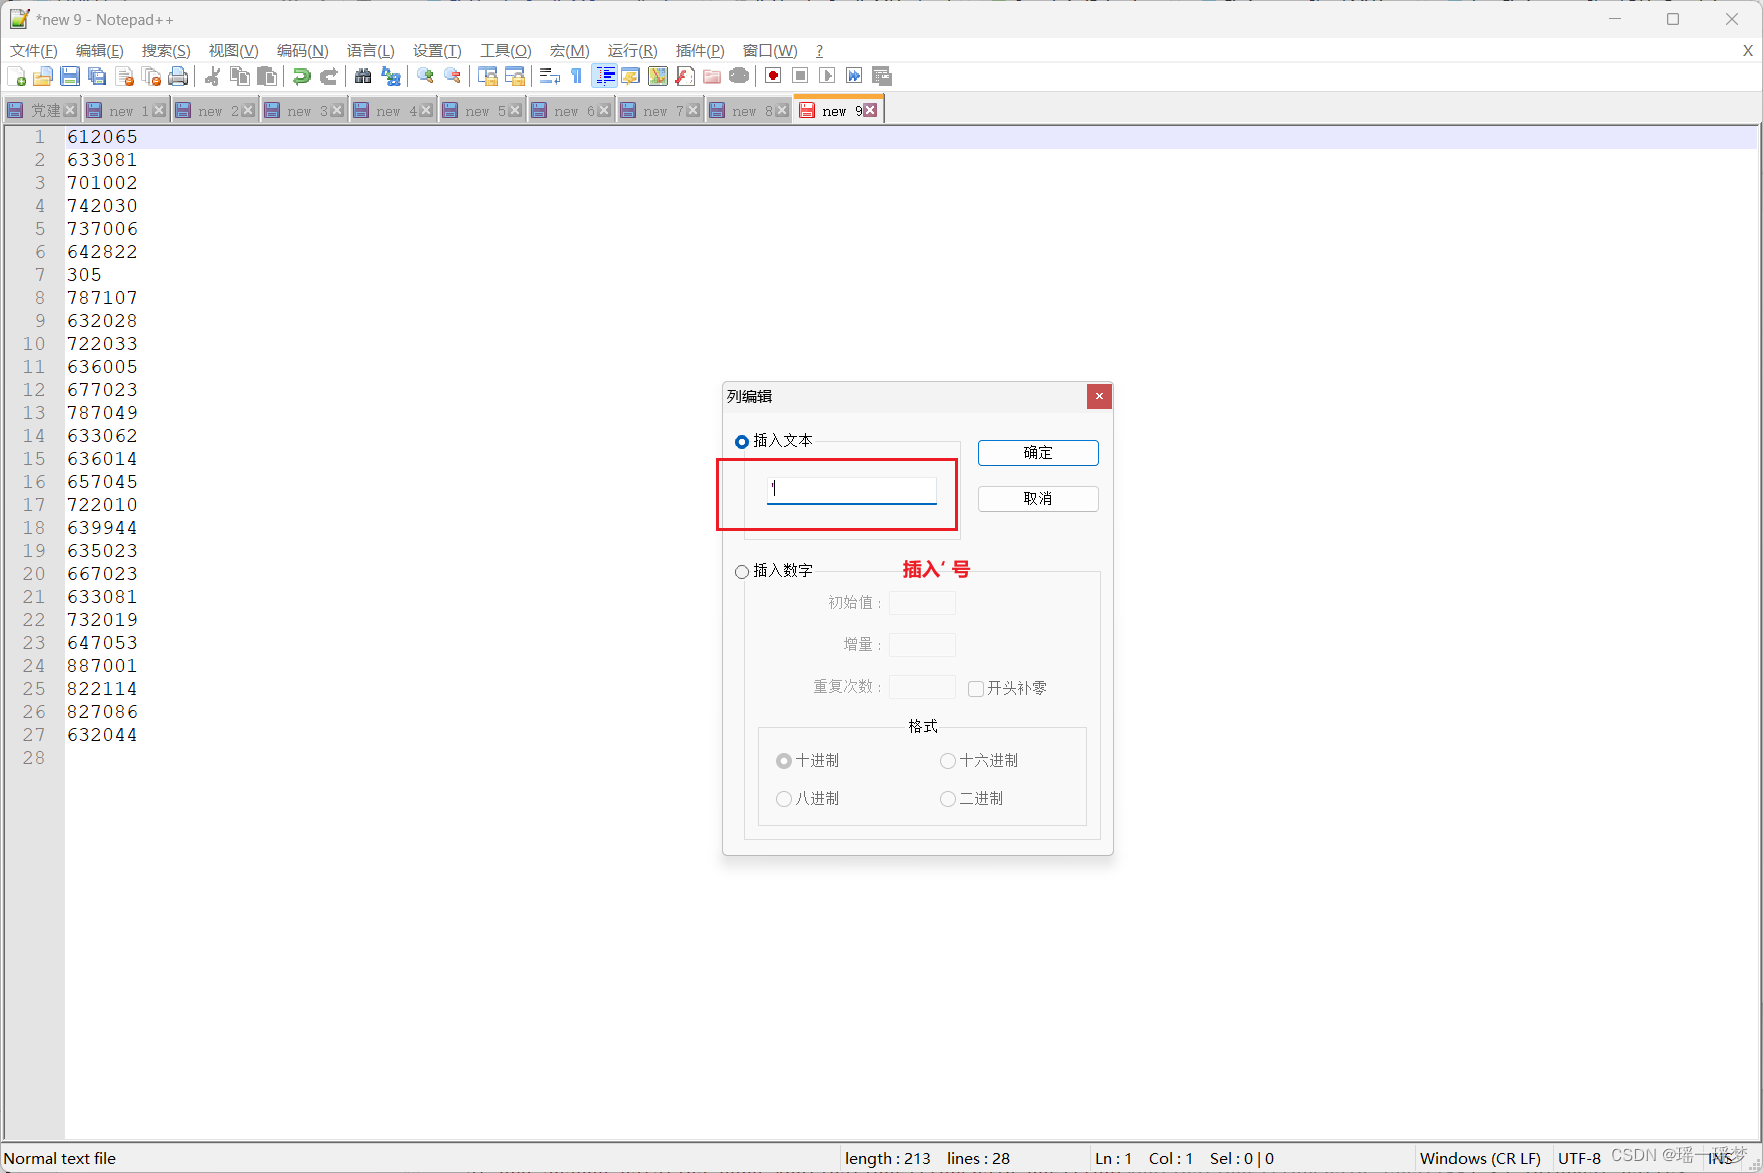Cancel the dialog using 取消 button

[1037, 498]
